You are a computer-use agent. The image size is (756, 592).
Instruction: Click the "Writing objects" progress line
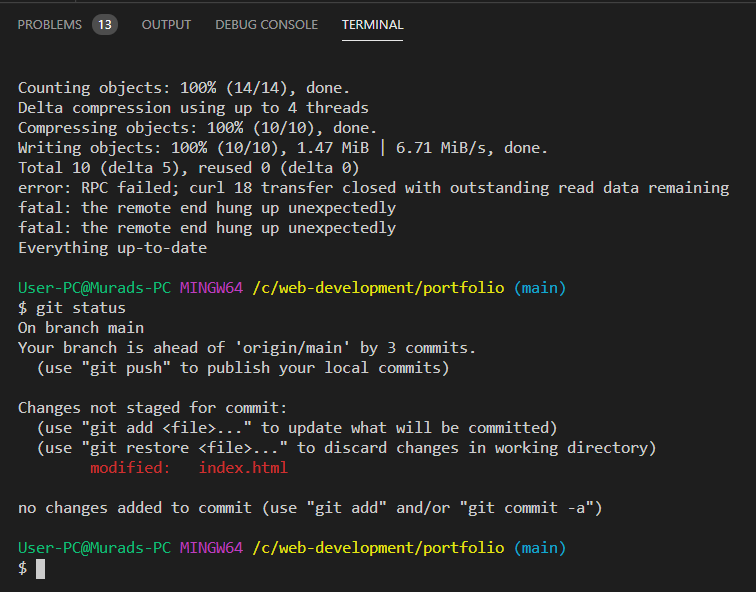point(283,148)
